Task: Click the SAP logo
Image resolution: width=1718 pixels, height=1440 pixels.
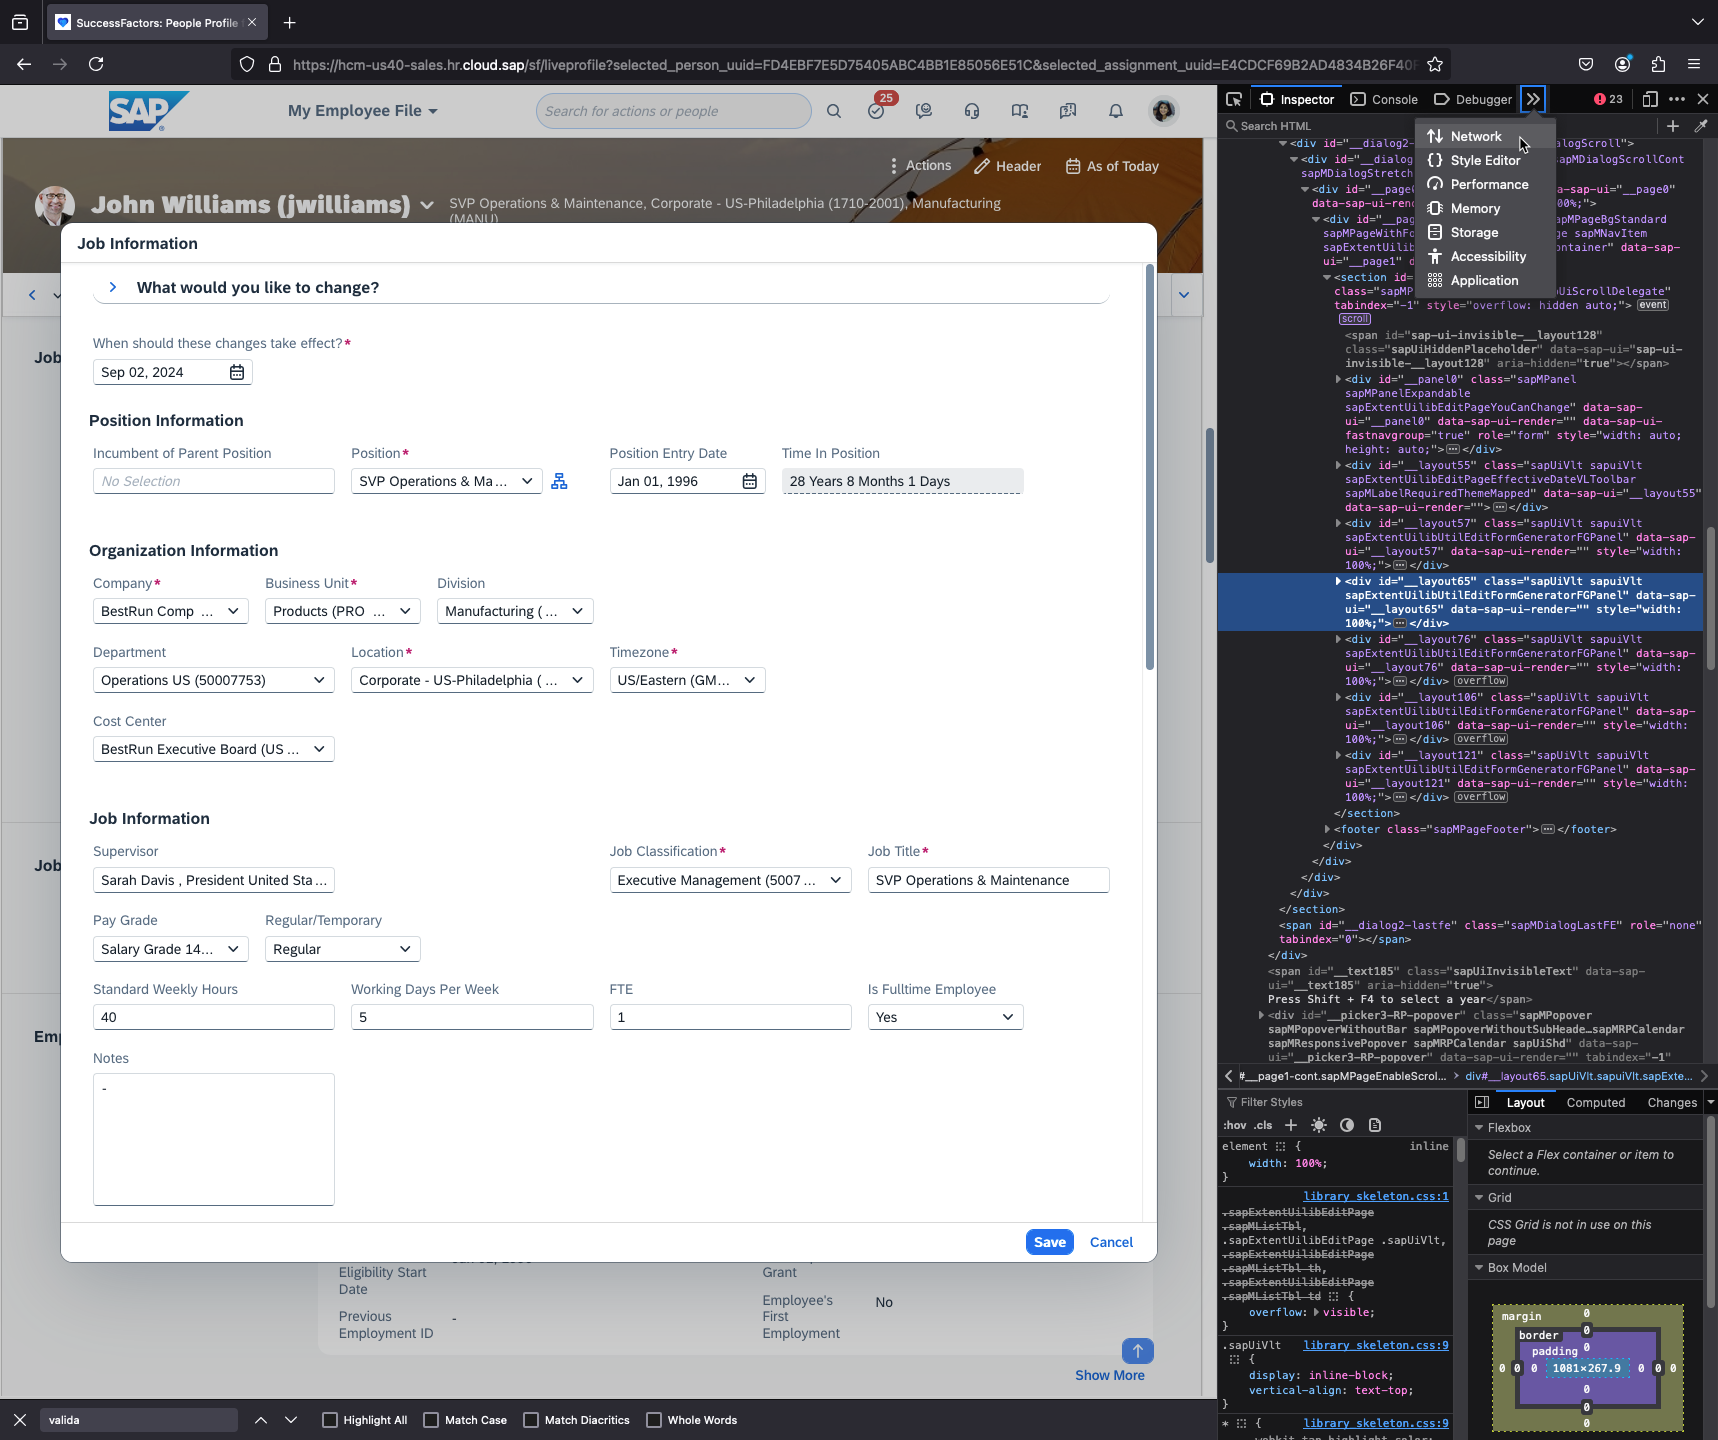Action: 148,111
